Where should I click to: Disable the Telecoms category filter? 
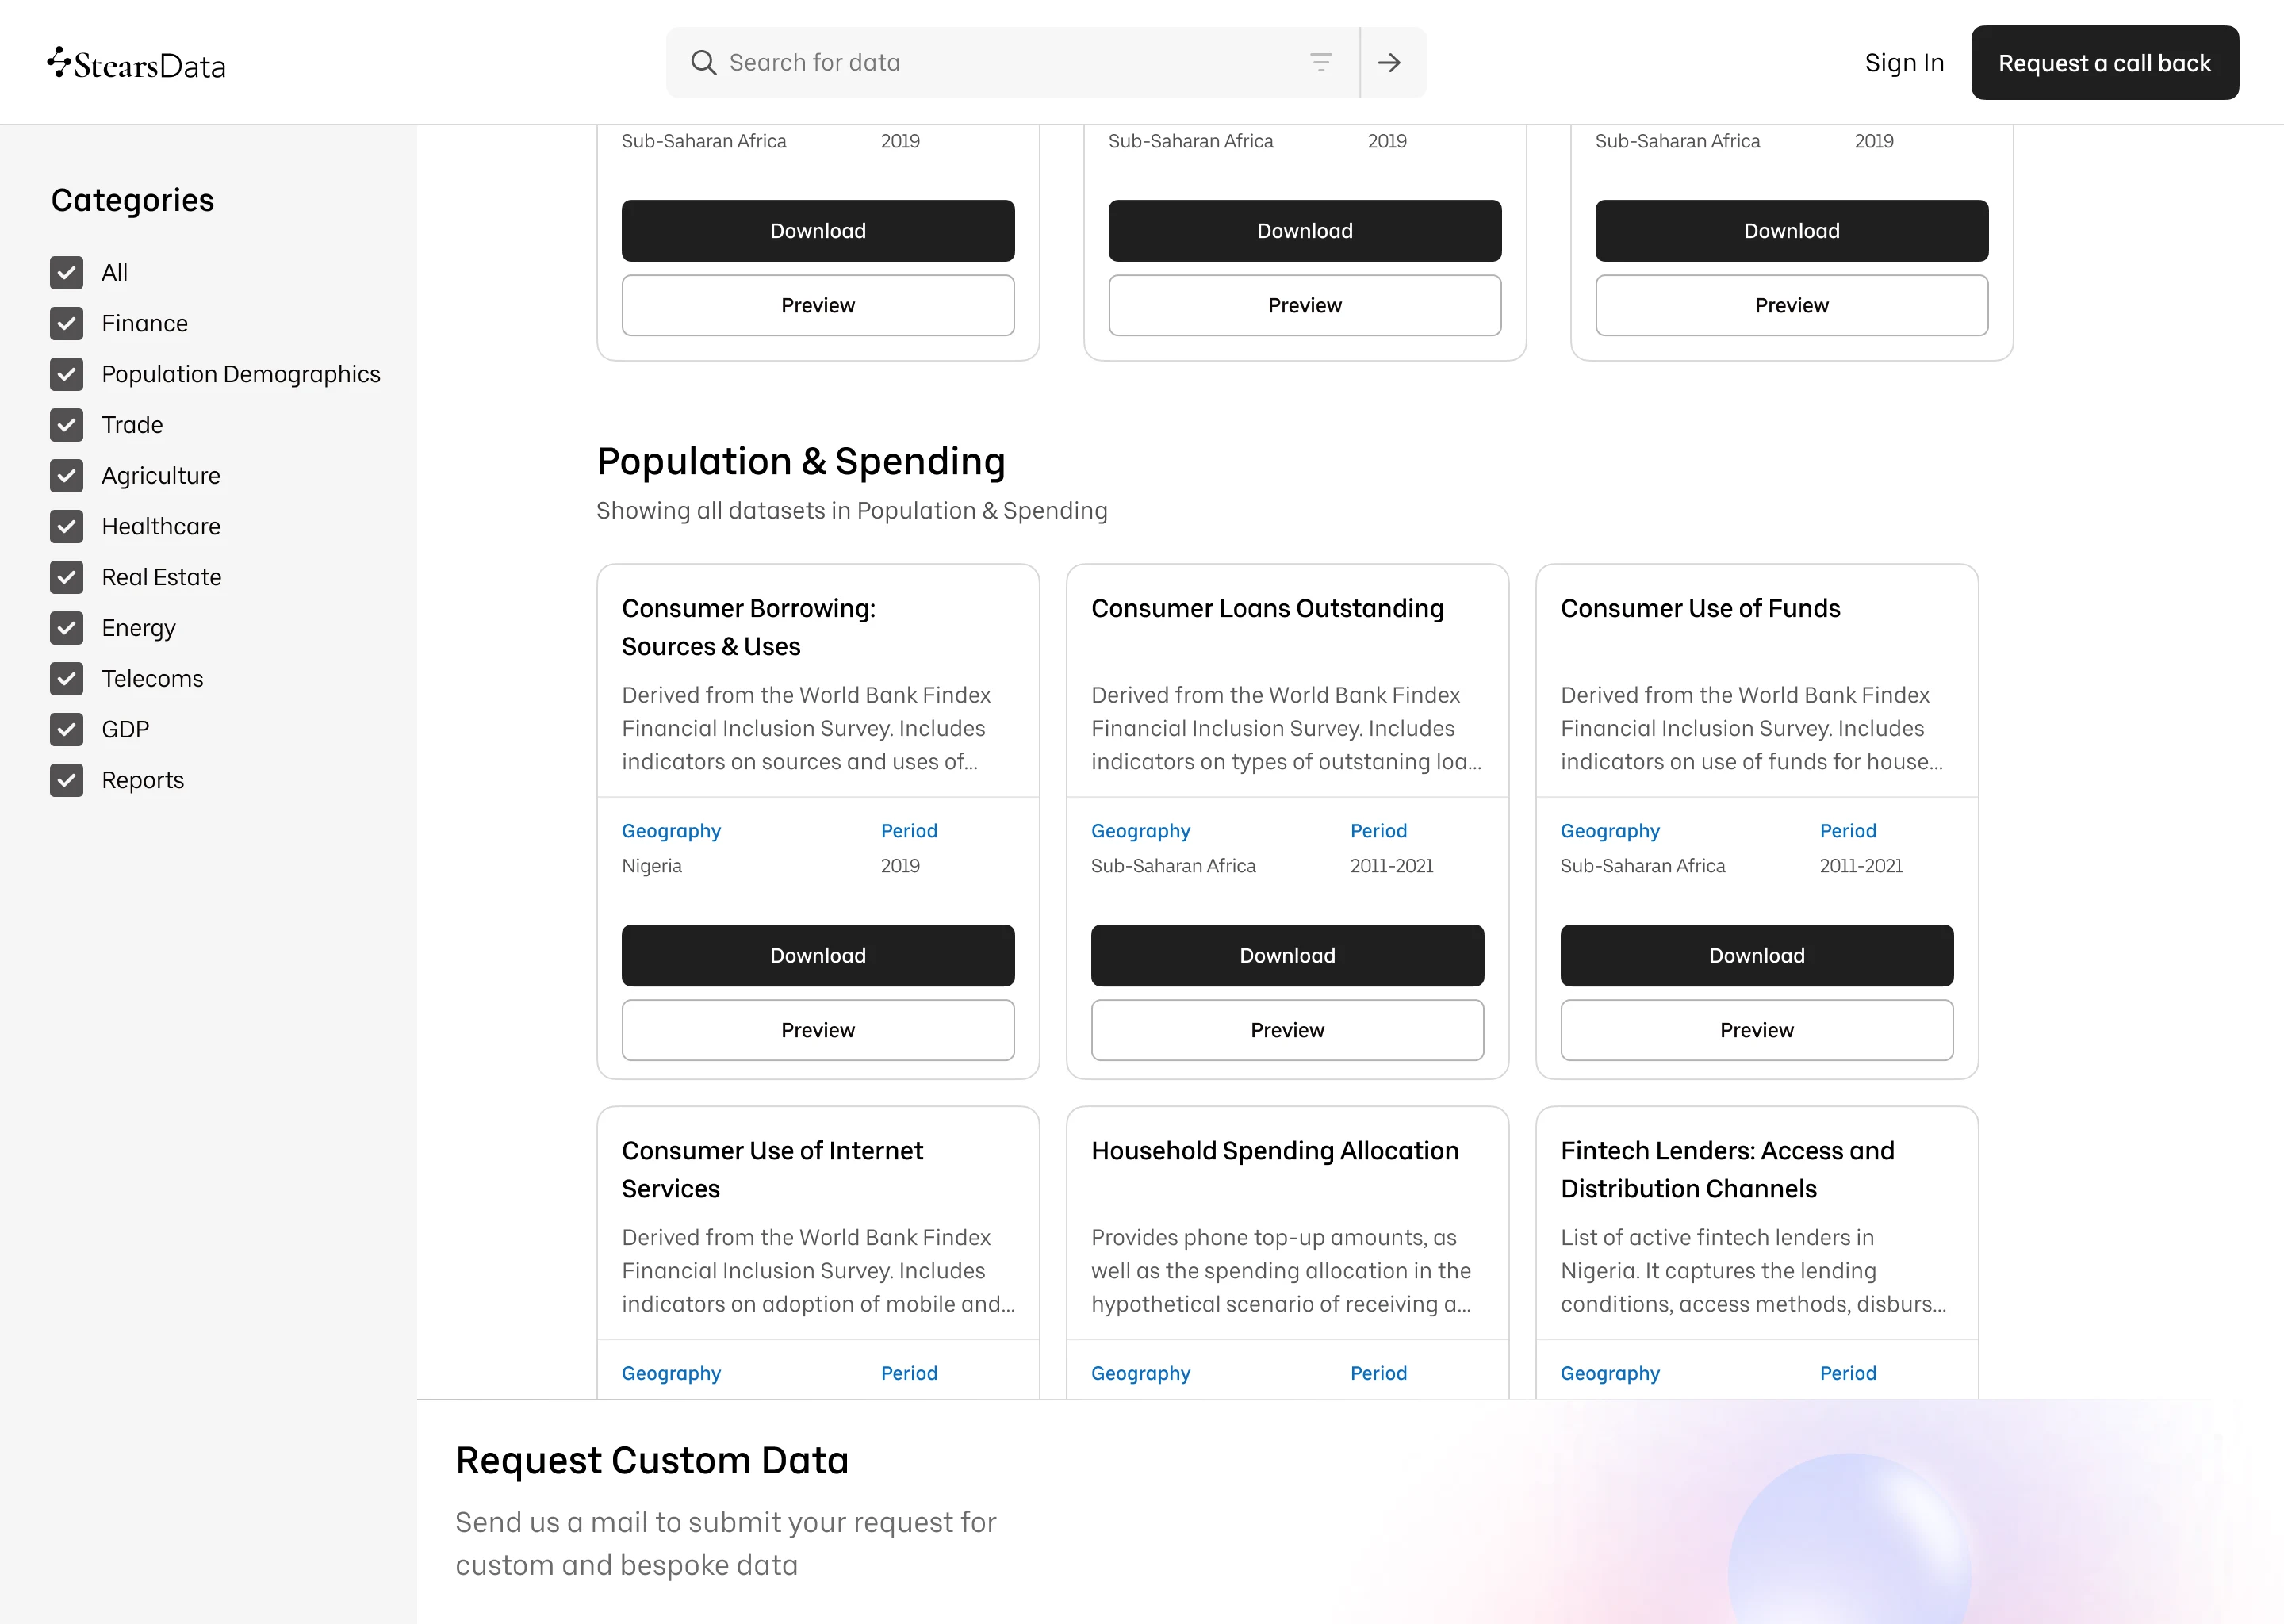coord(67,678)
